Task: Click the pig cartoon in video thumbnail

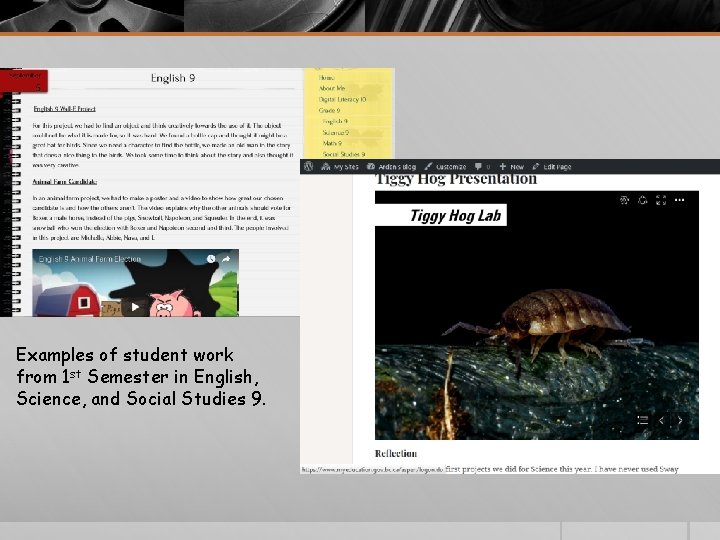Action: (x=172, y=303)
